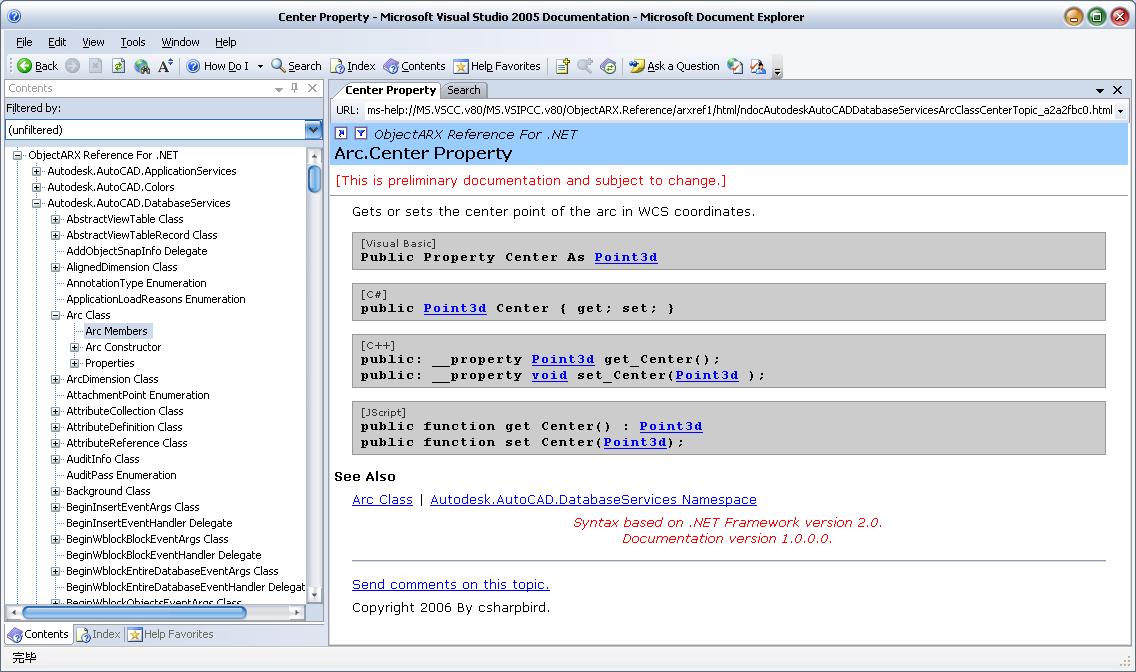Viewport: 1136px width, 672px height.
Task: Check question status via the toolbar icon
Action: pos(735,66)
